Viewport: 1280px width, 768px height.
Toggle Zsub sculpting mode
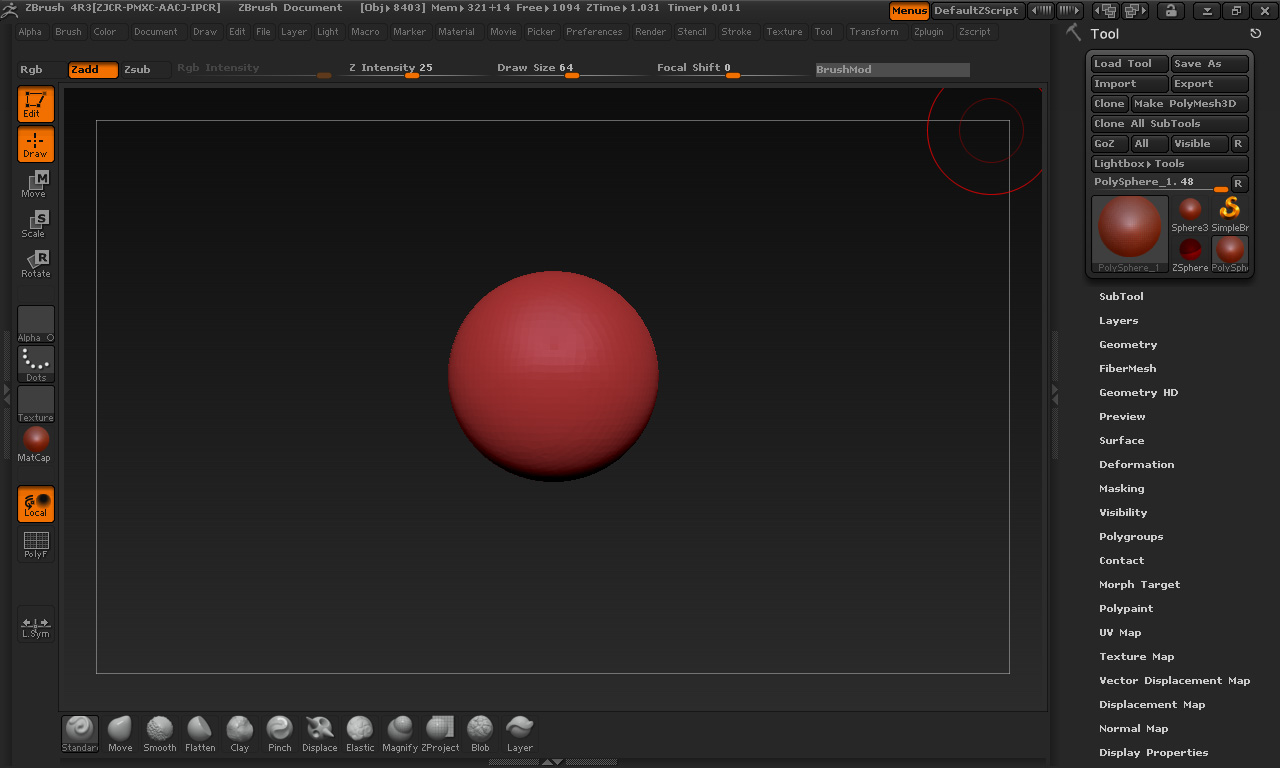(x=137, y=70)
